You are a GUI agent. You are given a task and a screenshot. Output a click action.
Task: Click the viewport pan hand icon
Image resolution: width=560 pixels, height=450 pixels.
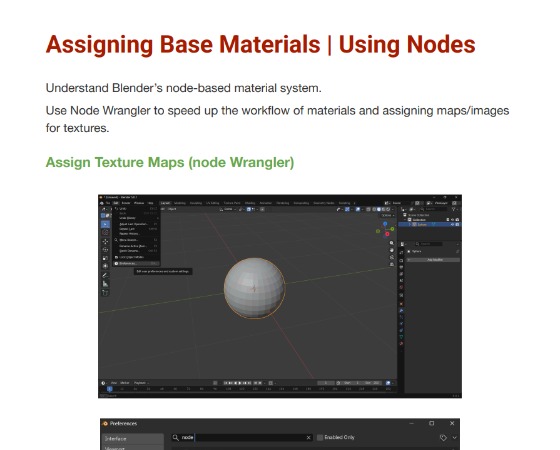pos(392,250)
